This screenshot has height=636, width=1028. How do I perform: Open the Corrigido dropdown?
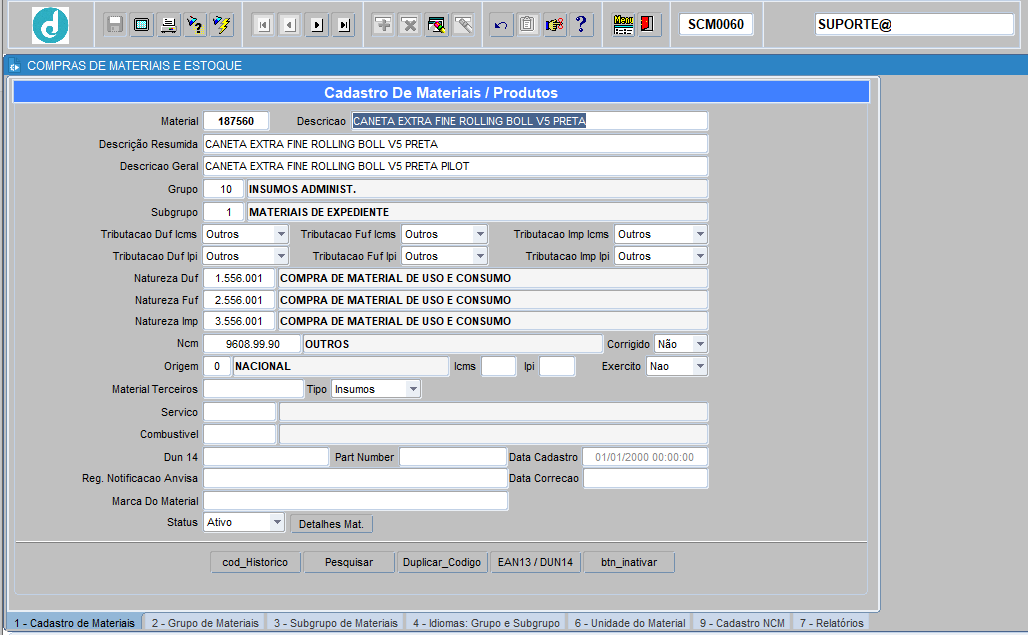click(x=700, y=344)
